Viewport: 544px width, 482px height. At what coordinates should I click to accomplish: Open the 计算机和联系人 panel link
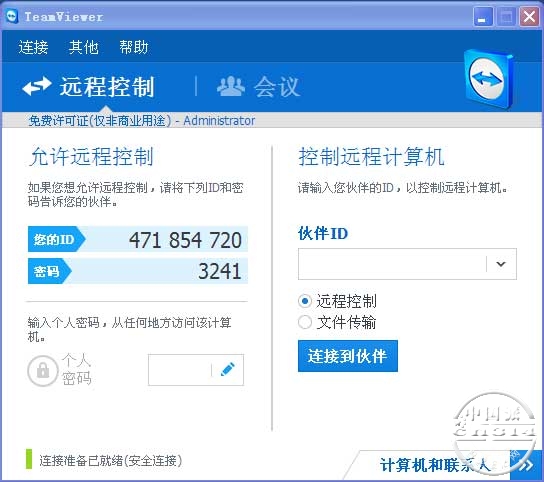435,465
